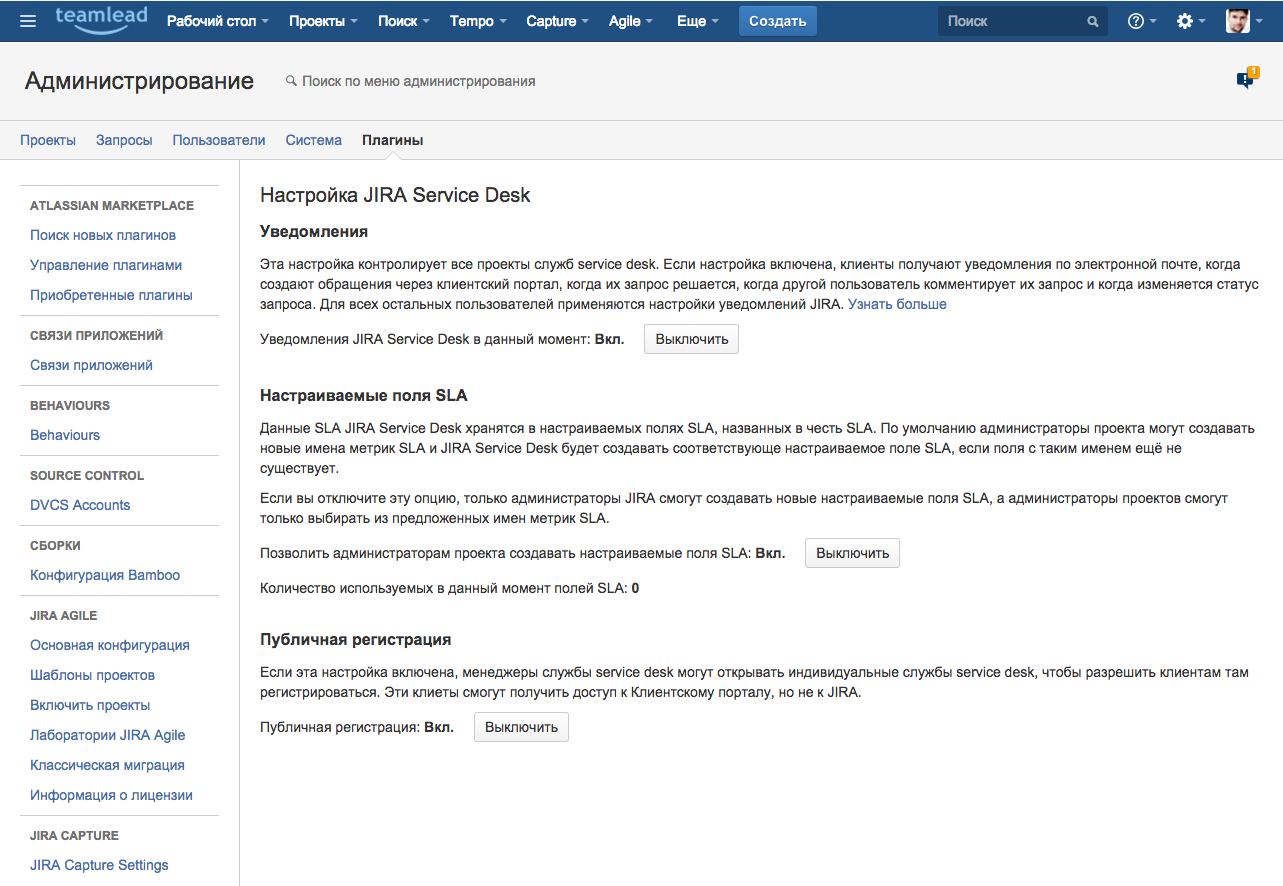Open the help menu via question mark icon
The height and width of the screenshot is (886, 1283).
pos(1135,20)
